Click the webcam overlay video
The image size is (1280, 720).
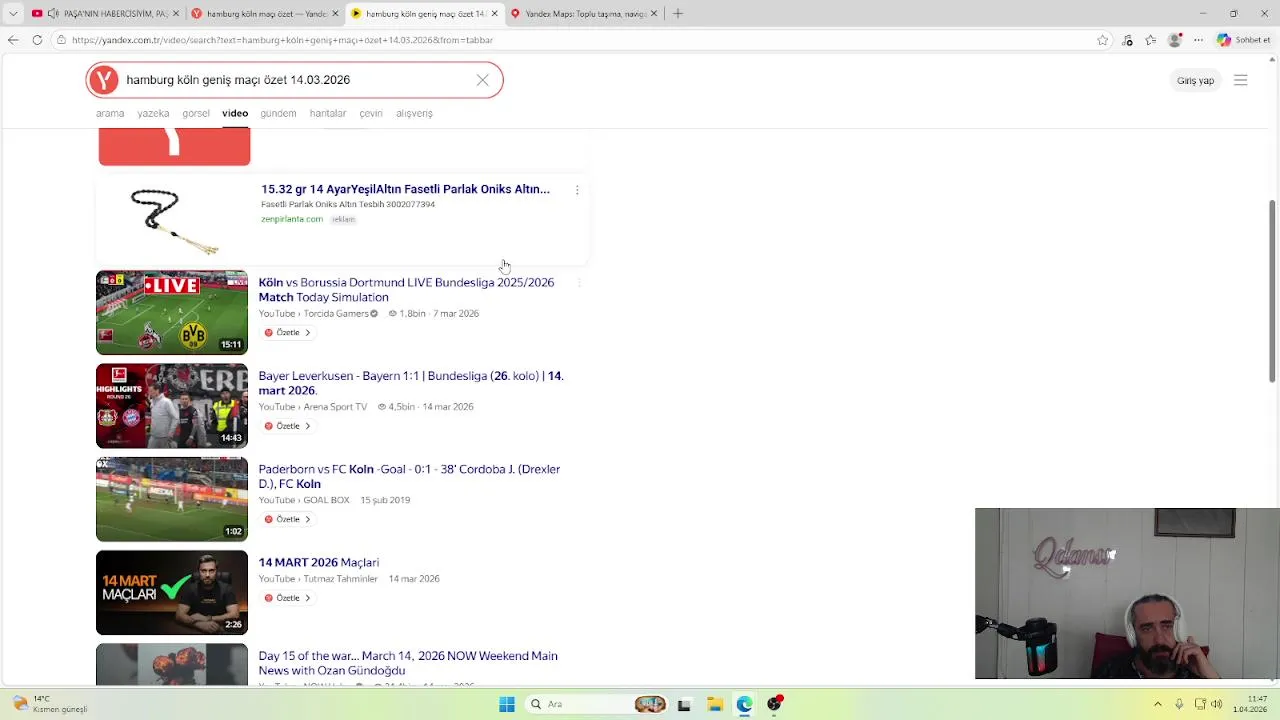(1127, 594)
